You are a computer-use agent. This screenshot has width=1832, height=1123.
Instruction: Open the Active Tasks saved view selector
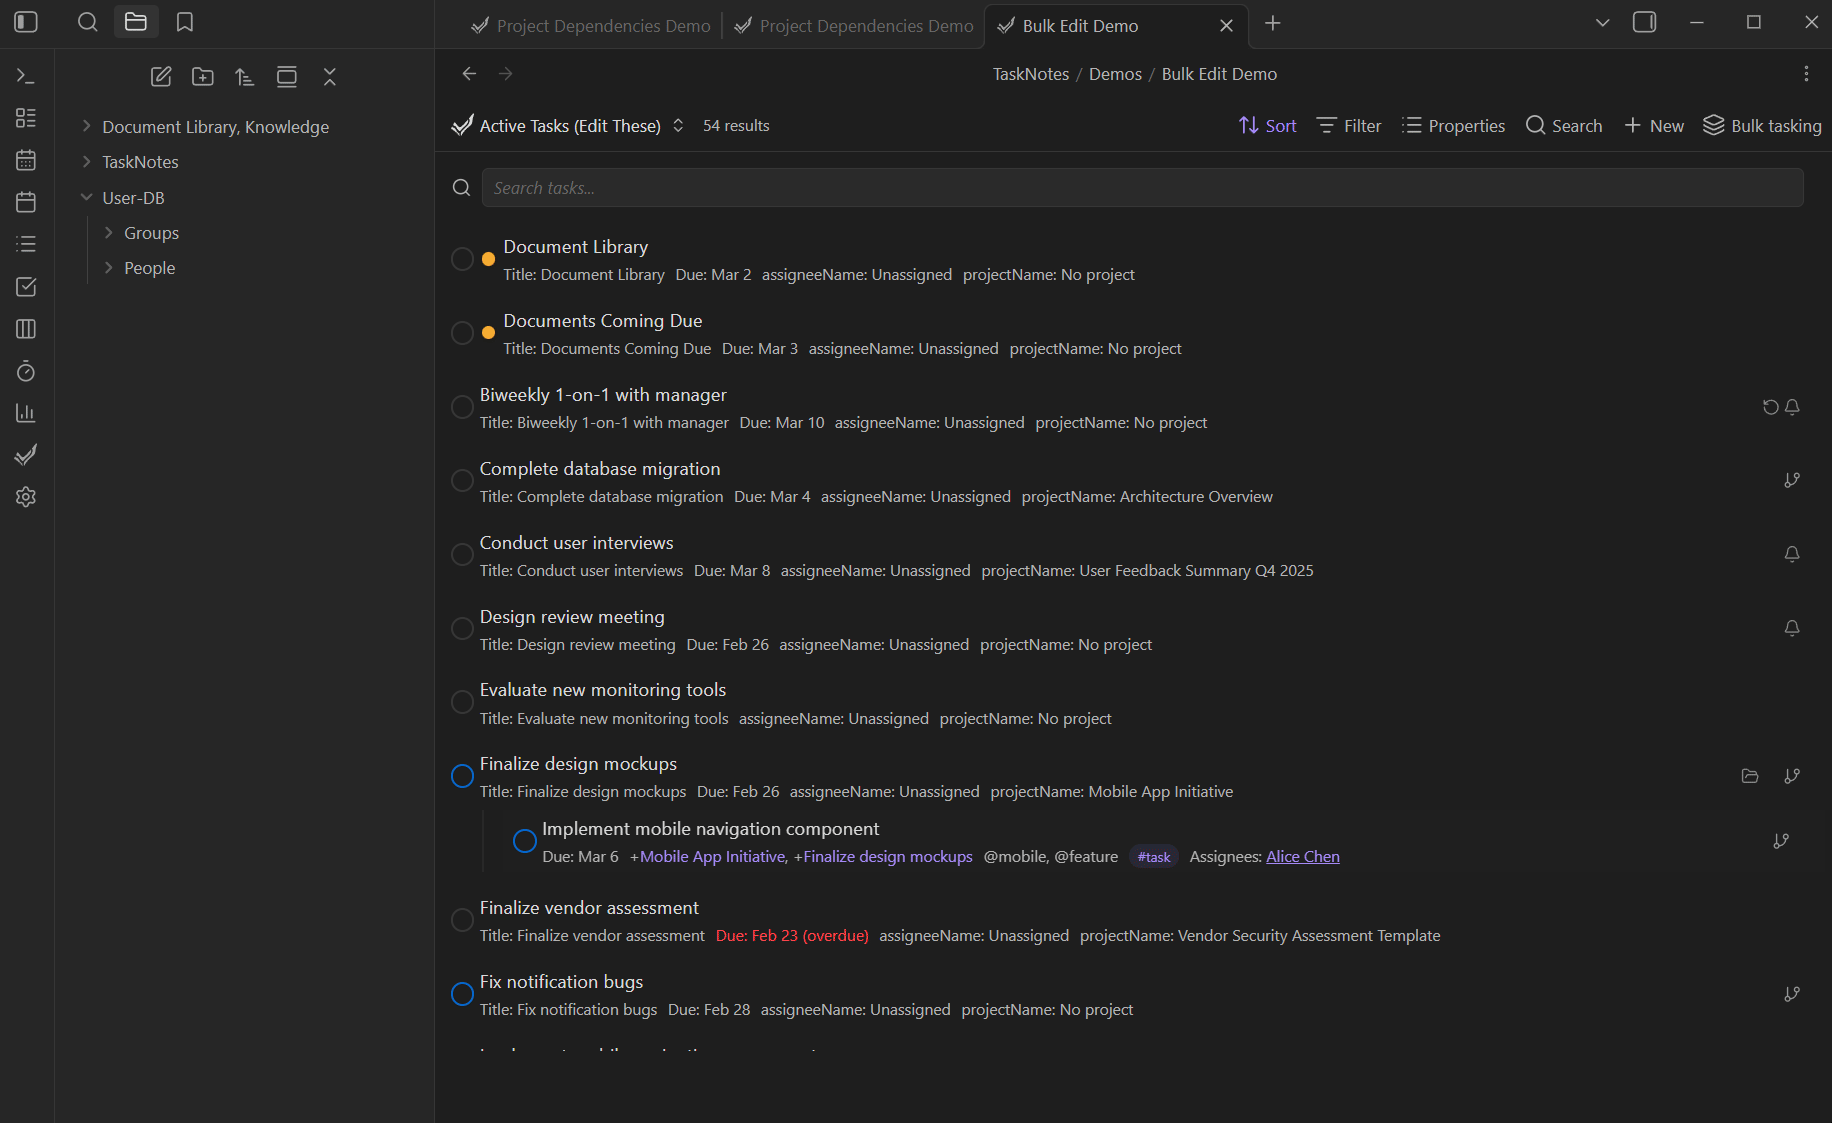(678, 125)
